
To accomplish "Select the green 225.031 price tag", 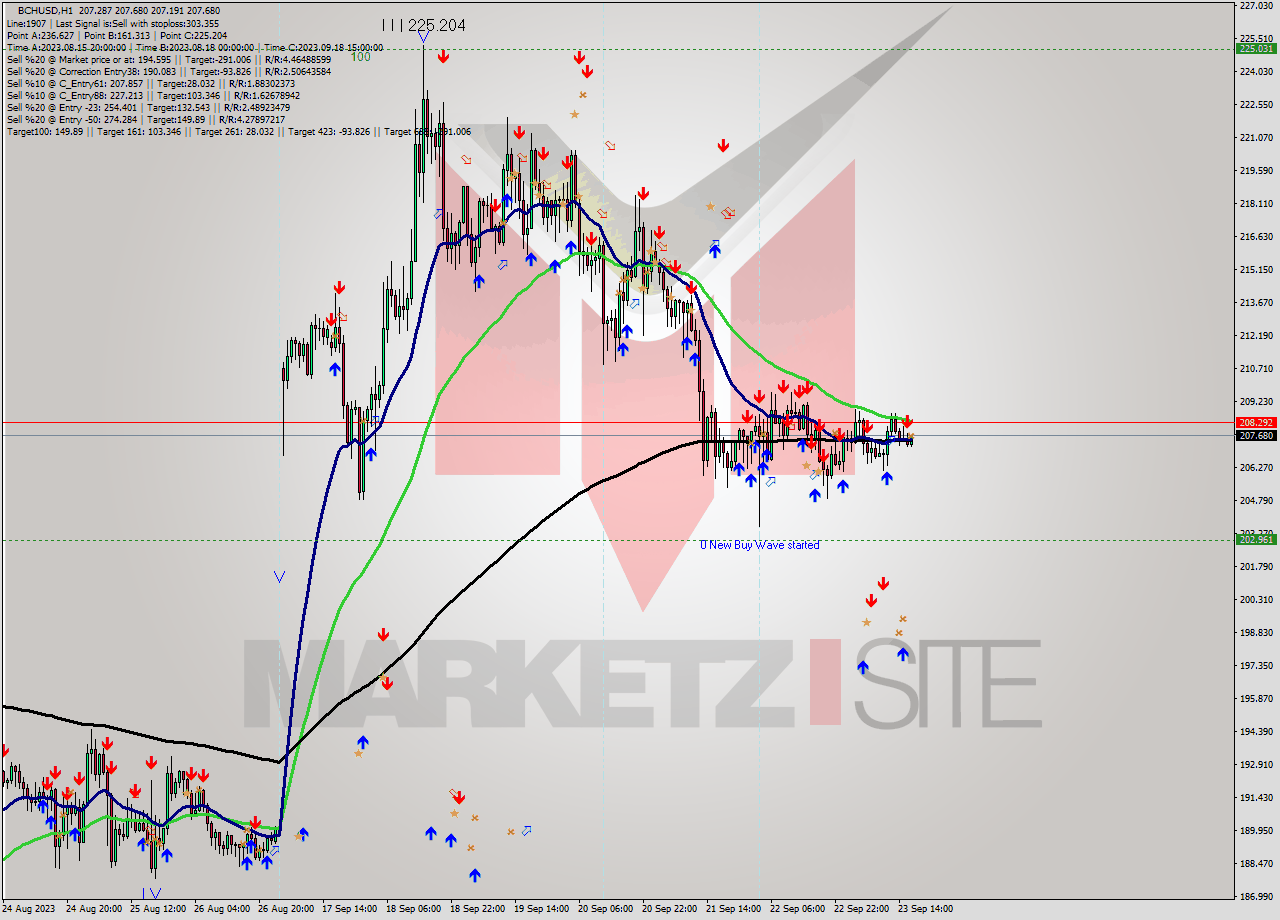I will (x=1256, y=48).
